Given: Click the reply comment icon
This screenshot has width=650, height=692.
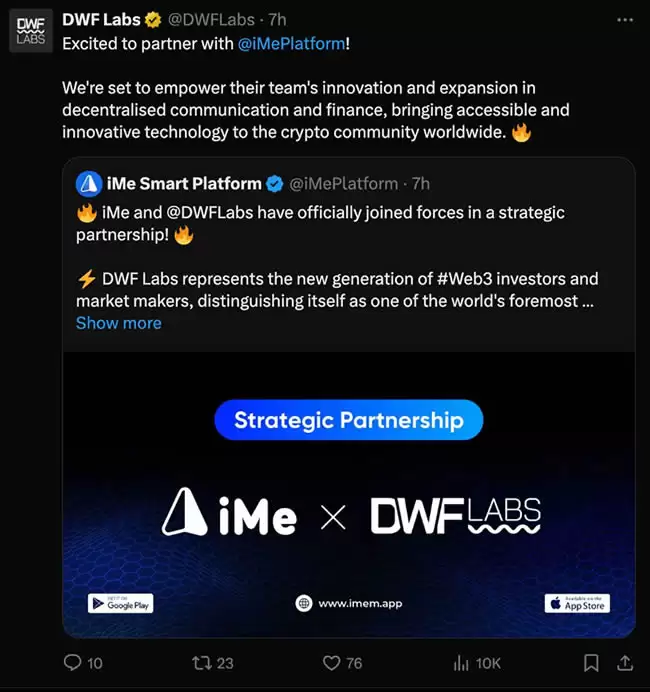Looking at the screenshot, I should click(x=72, y=662).
